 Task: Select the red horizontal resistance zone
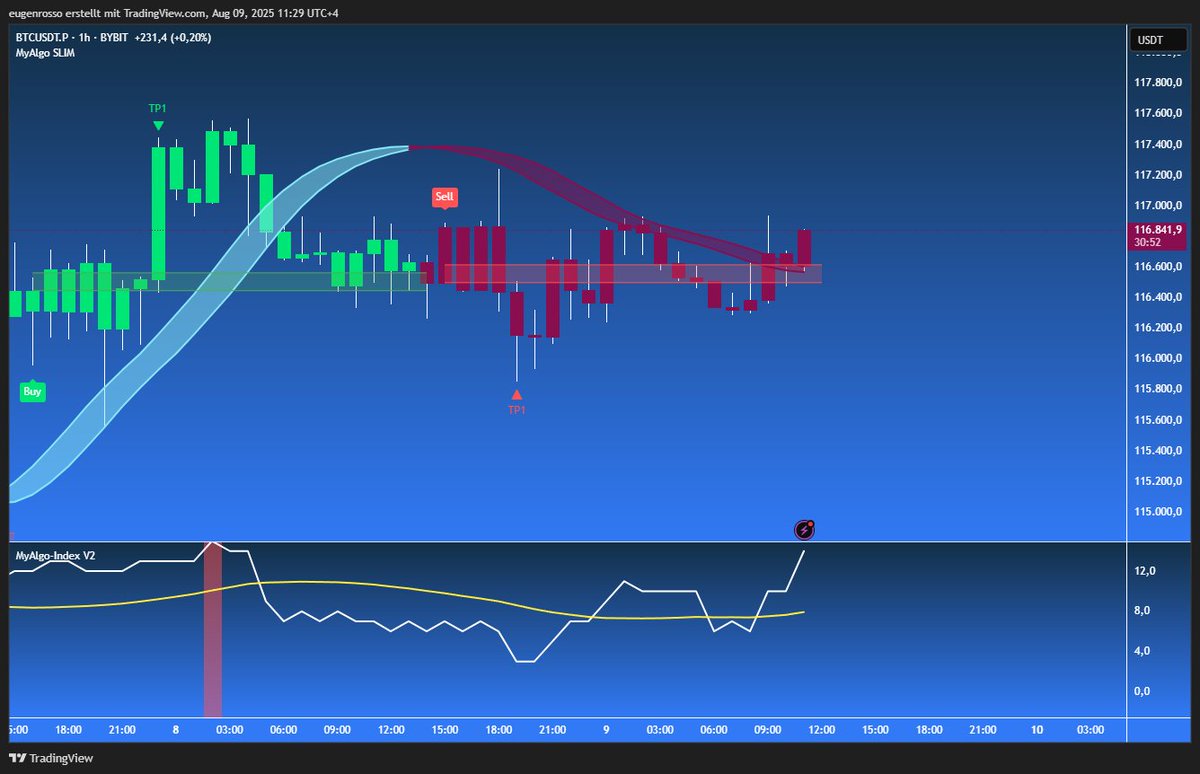click(633, 273)
